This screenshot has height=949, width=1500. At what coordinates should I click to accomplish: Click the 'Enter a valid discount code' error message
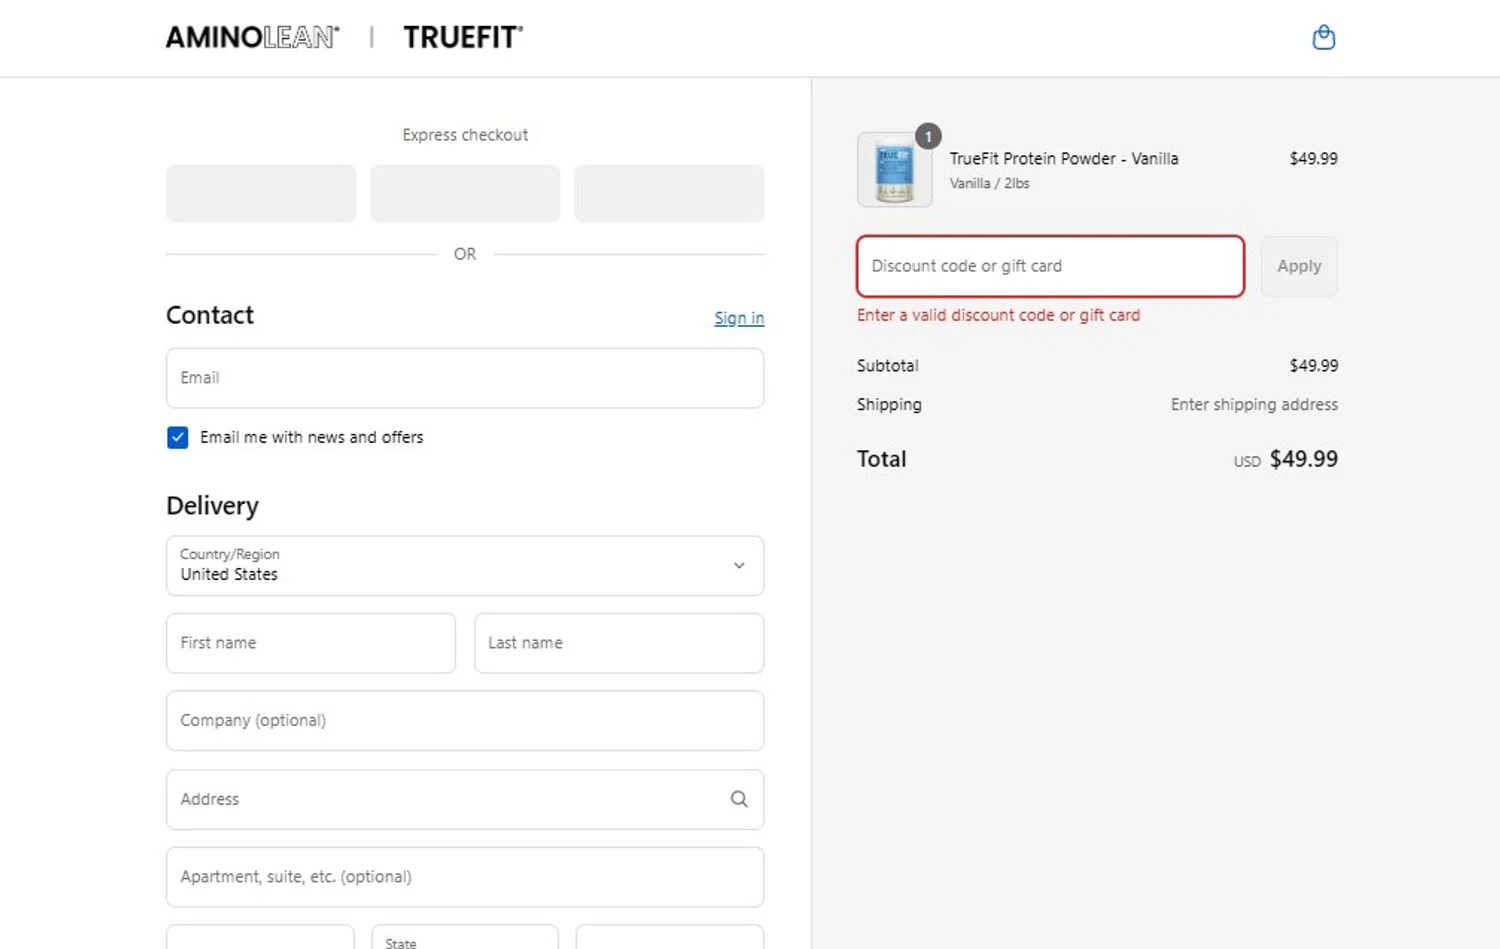tap(998, 315)
